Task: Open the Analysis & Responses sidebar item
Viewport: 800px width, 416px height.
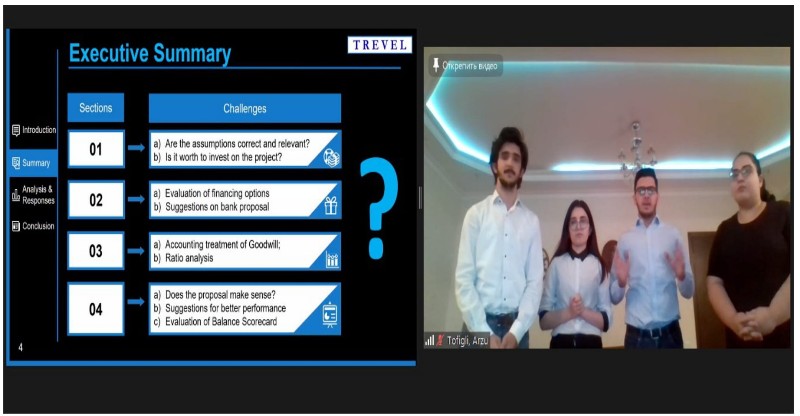Action: pos(34,194)
